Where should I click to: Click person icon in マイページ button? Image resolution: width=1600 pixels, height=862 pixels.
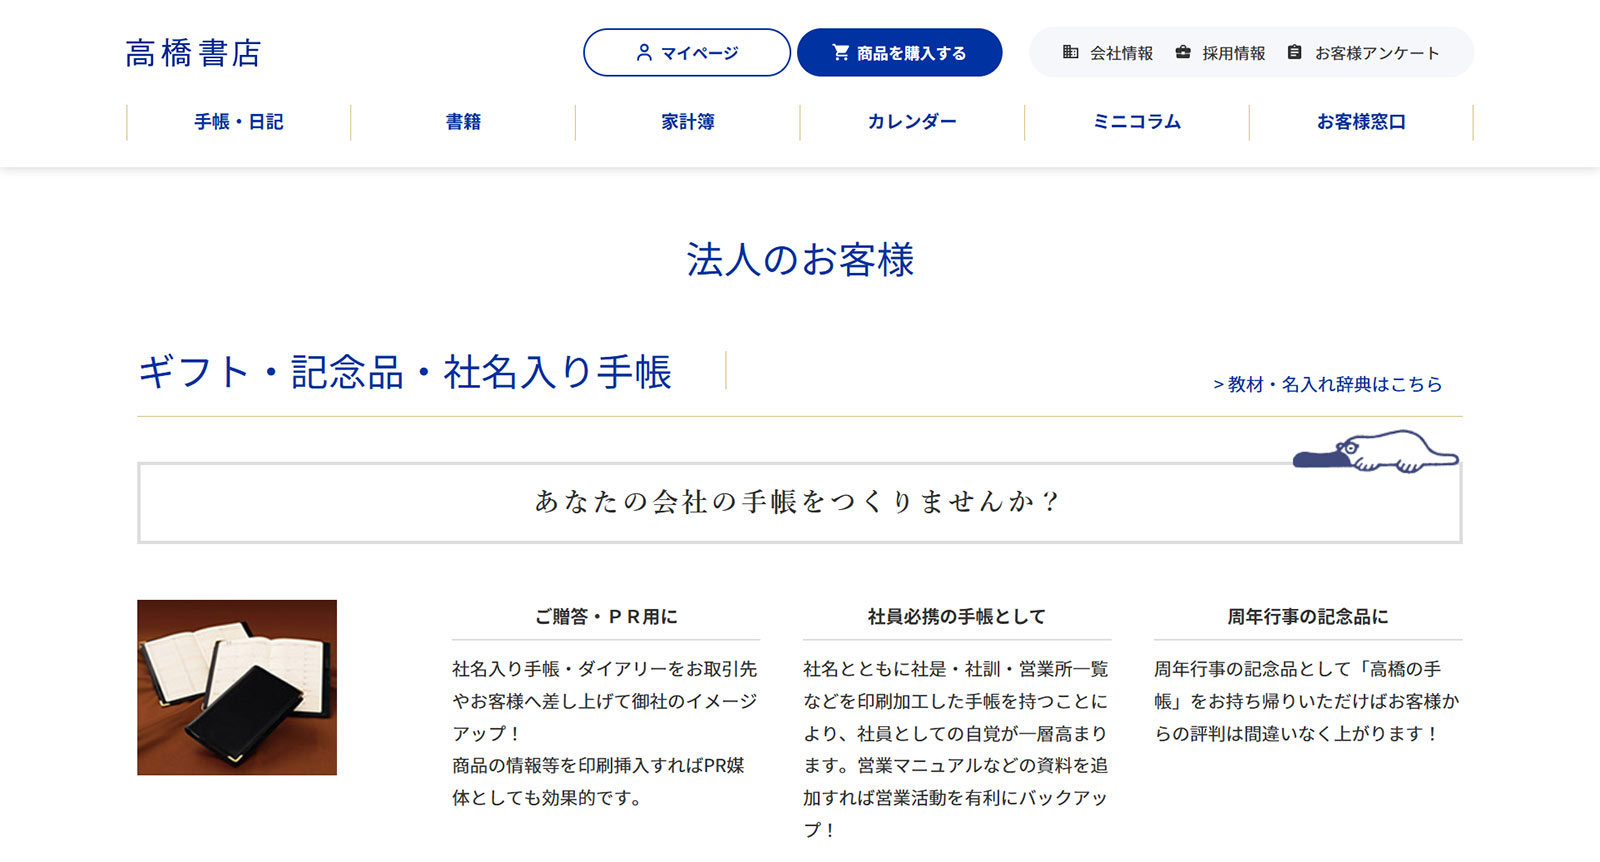(644, 52)
